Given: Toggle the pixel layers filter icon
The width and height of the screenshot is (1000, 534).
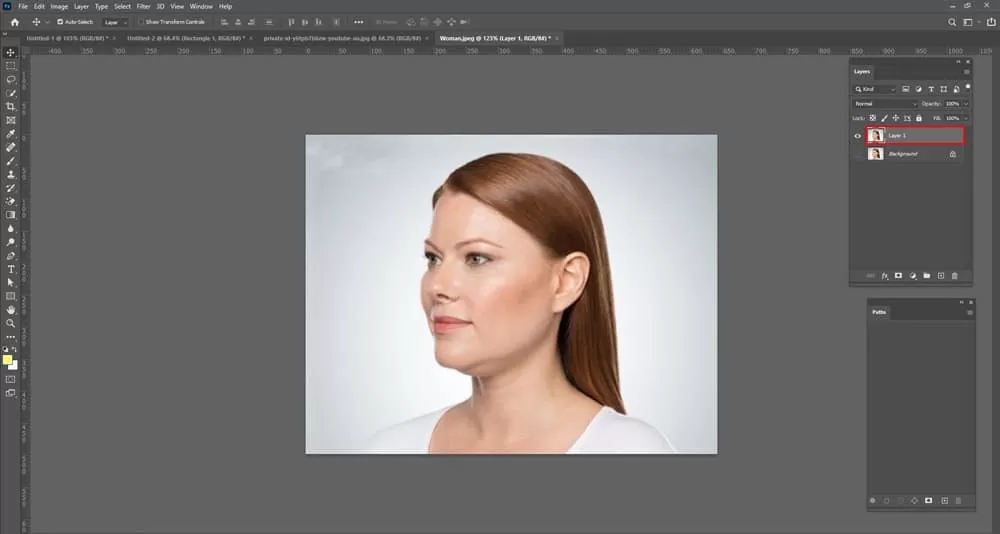Looking at the screenshot, I should tap(906, 89).
